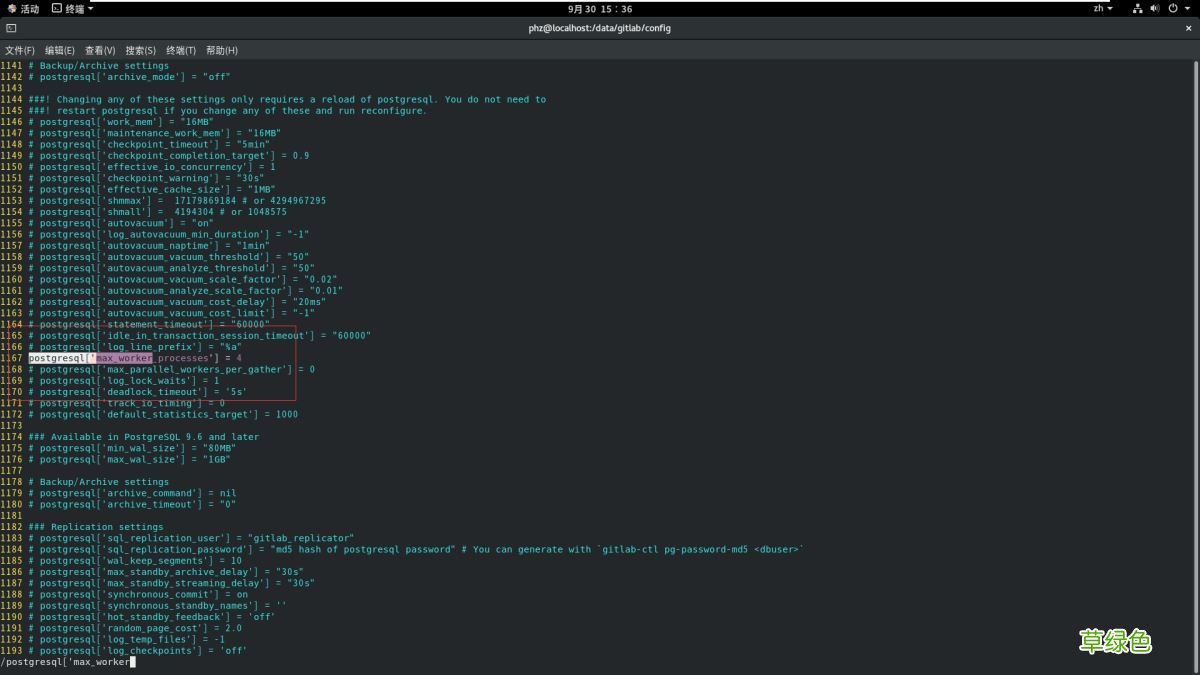Click the 'hot_standby_feedback' = 'off' line

152,617
